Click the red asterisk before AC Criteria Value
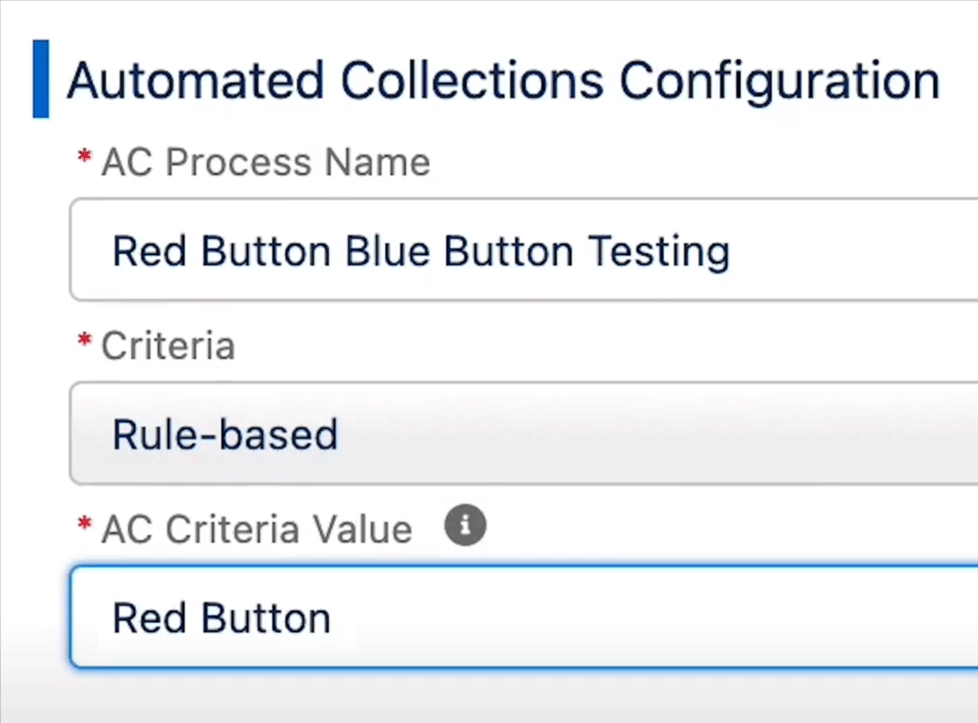Viewport: 978px width, 723px height. (84, 523)
